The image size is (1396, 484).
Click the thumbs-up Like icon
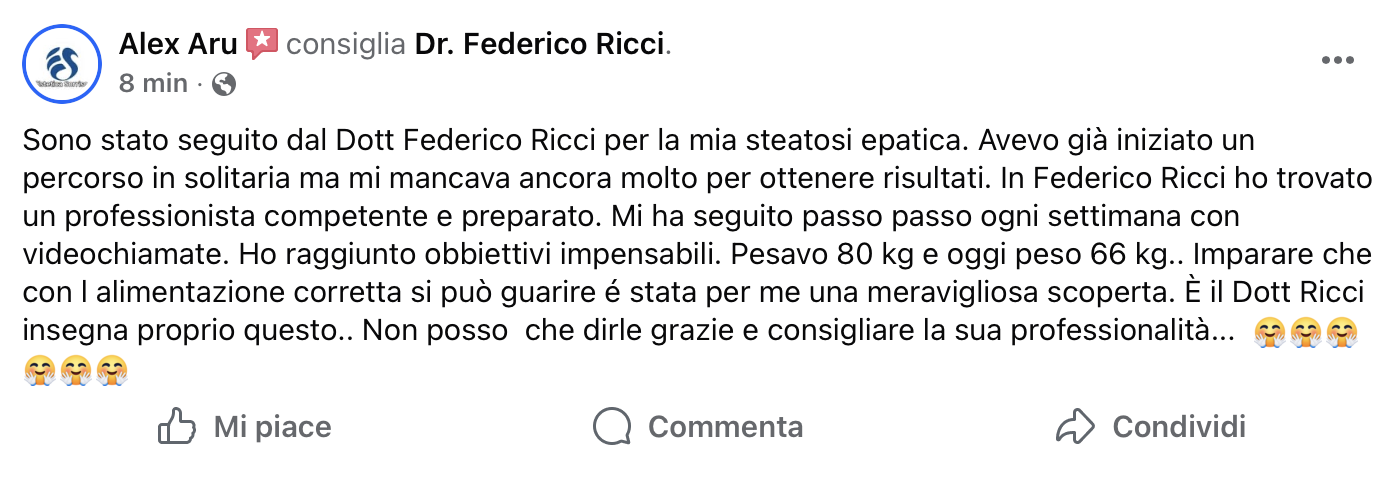pyautogui.click(x=176, y=427)
